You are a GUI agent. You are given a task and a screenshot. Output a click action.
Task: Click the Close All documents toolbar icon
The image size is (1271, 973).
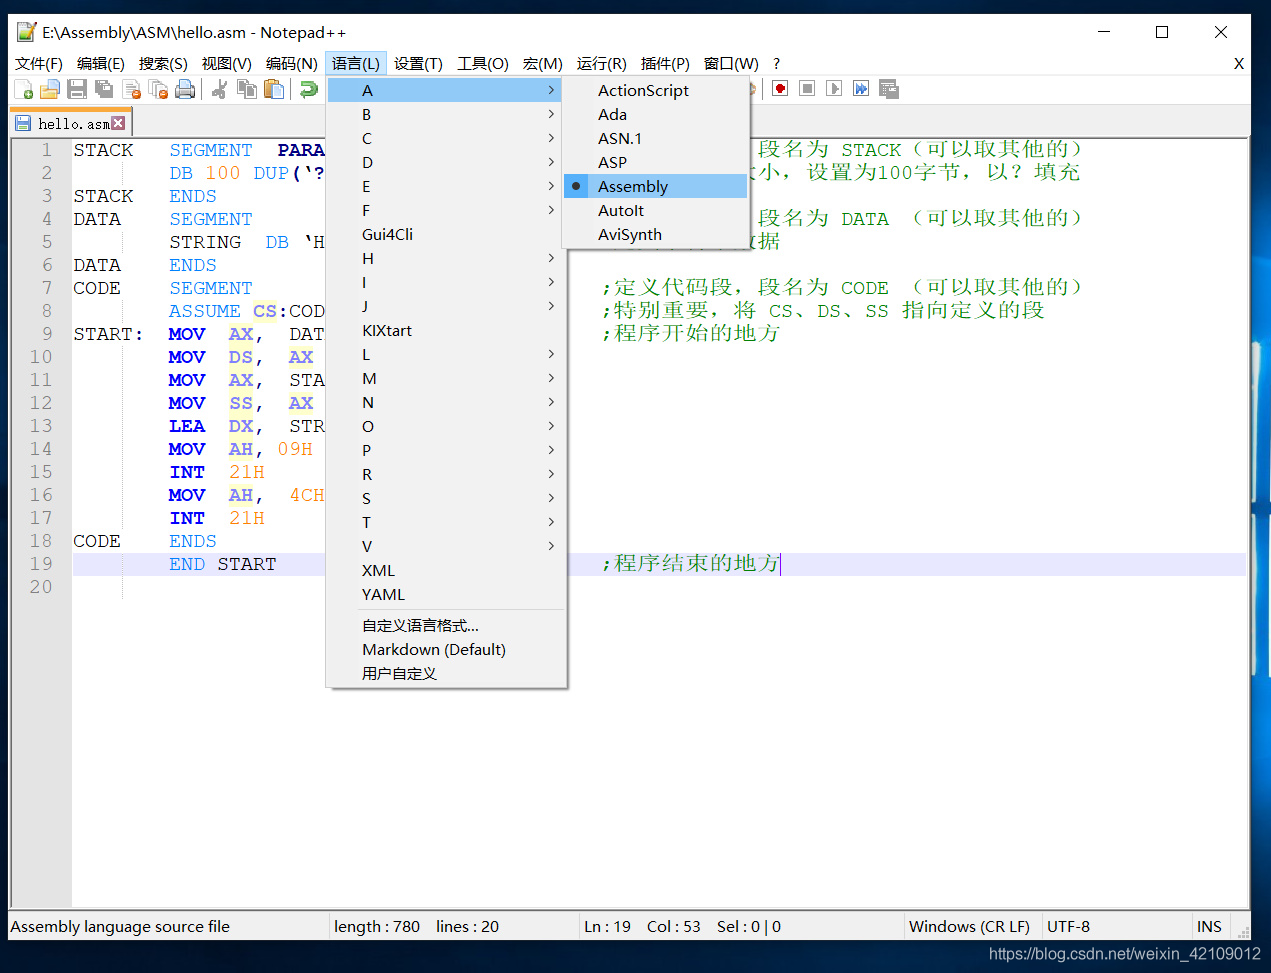click(x=158, y=90)
